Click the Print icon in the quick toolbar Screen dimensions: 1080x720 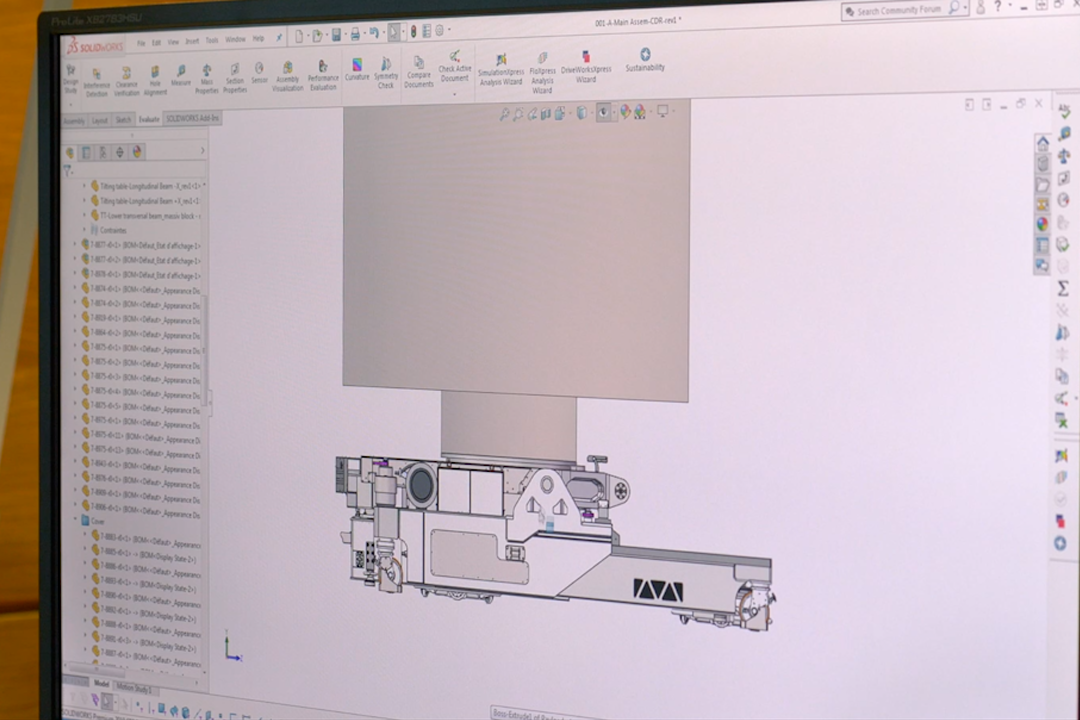click(x=355, y=33)
